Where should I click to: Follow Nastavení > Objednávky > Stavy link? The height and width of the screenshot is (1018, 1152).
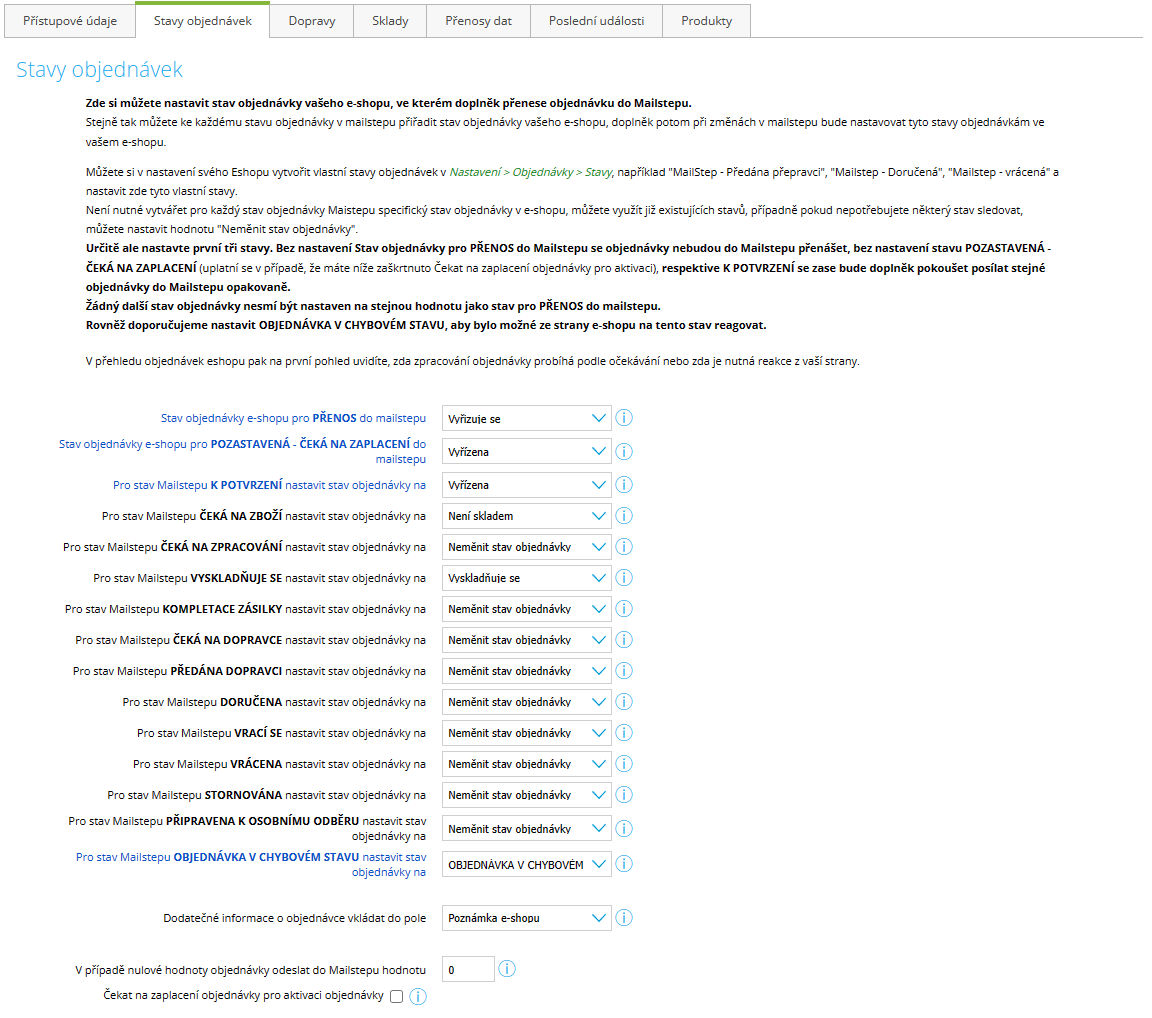tap(530, 172)
